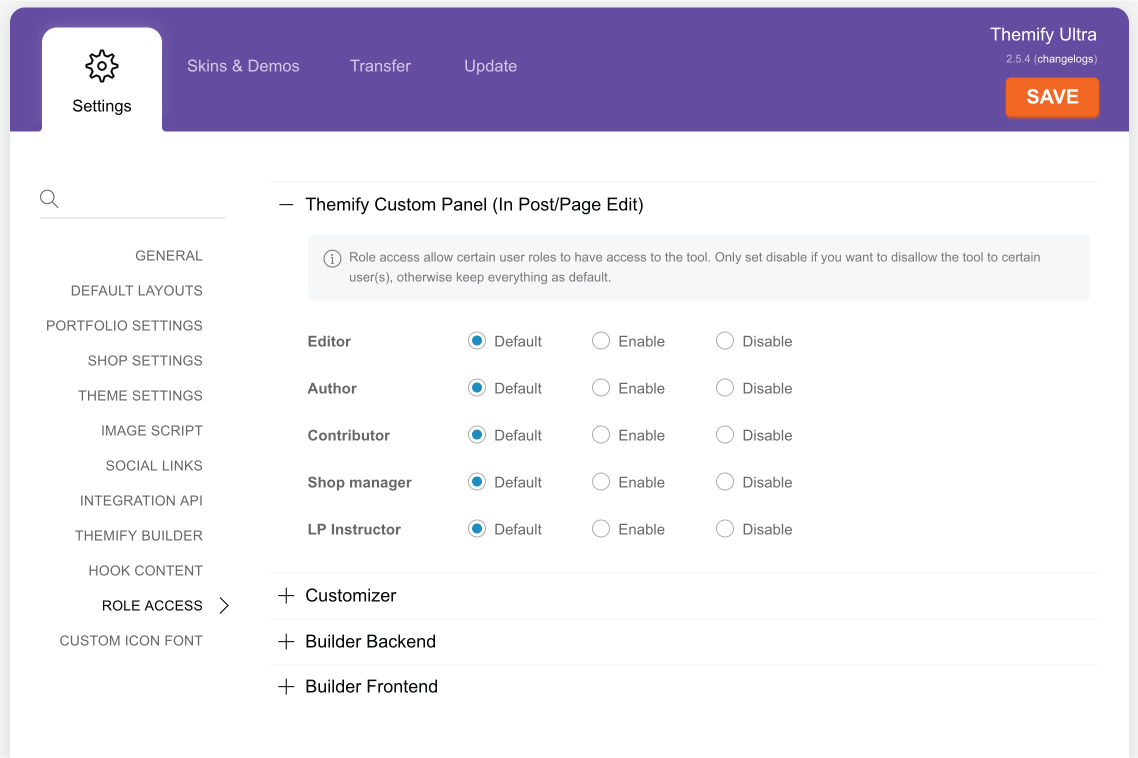Enable access for Contributor role
This screenshot has width=1138, height=758.
pos(601,435)
